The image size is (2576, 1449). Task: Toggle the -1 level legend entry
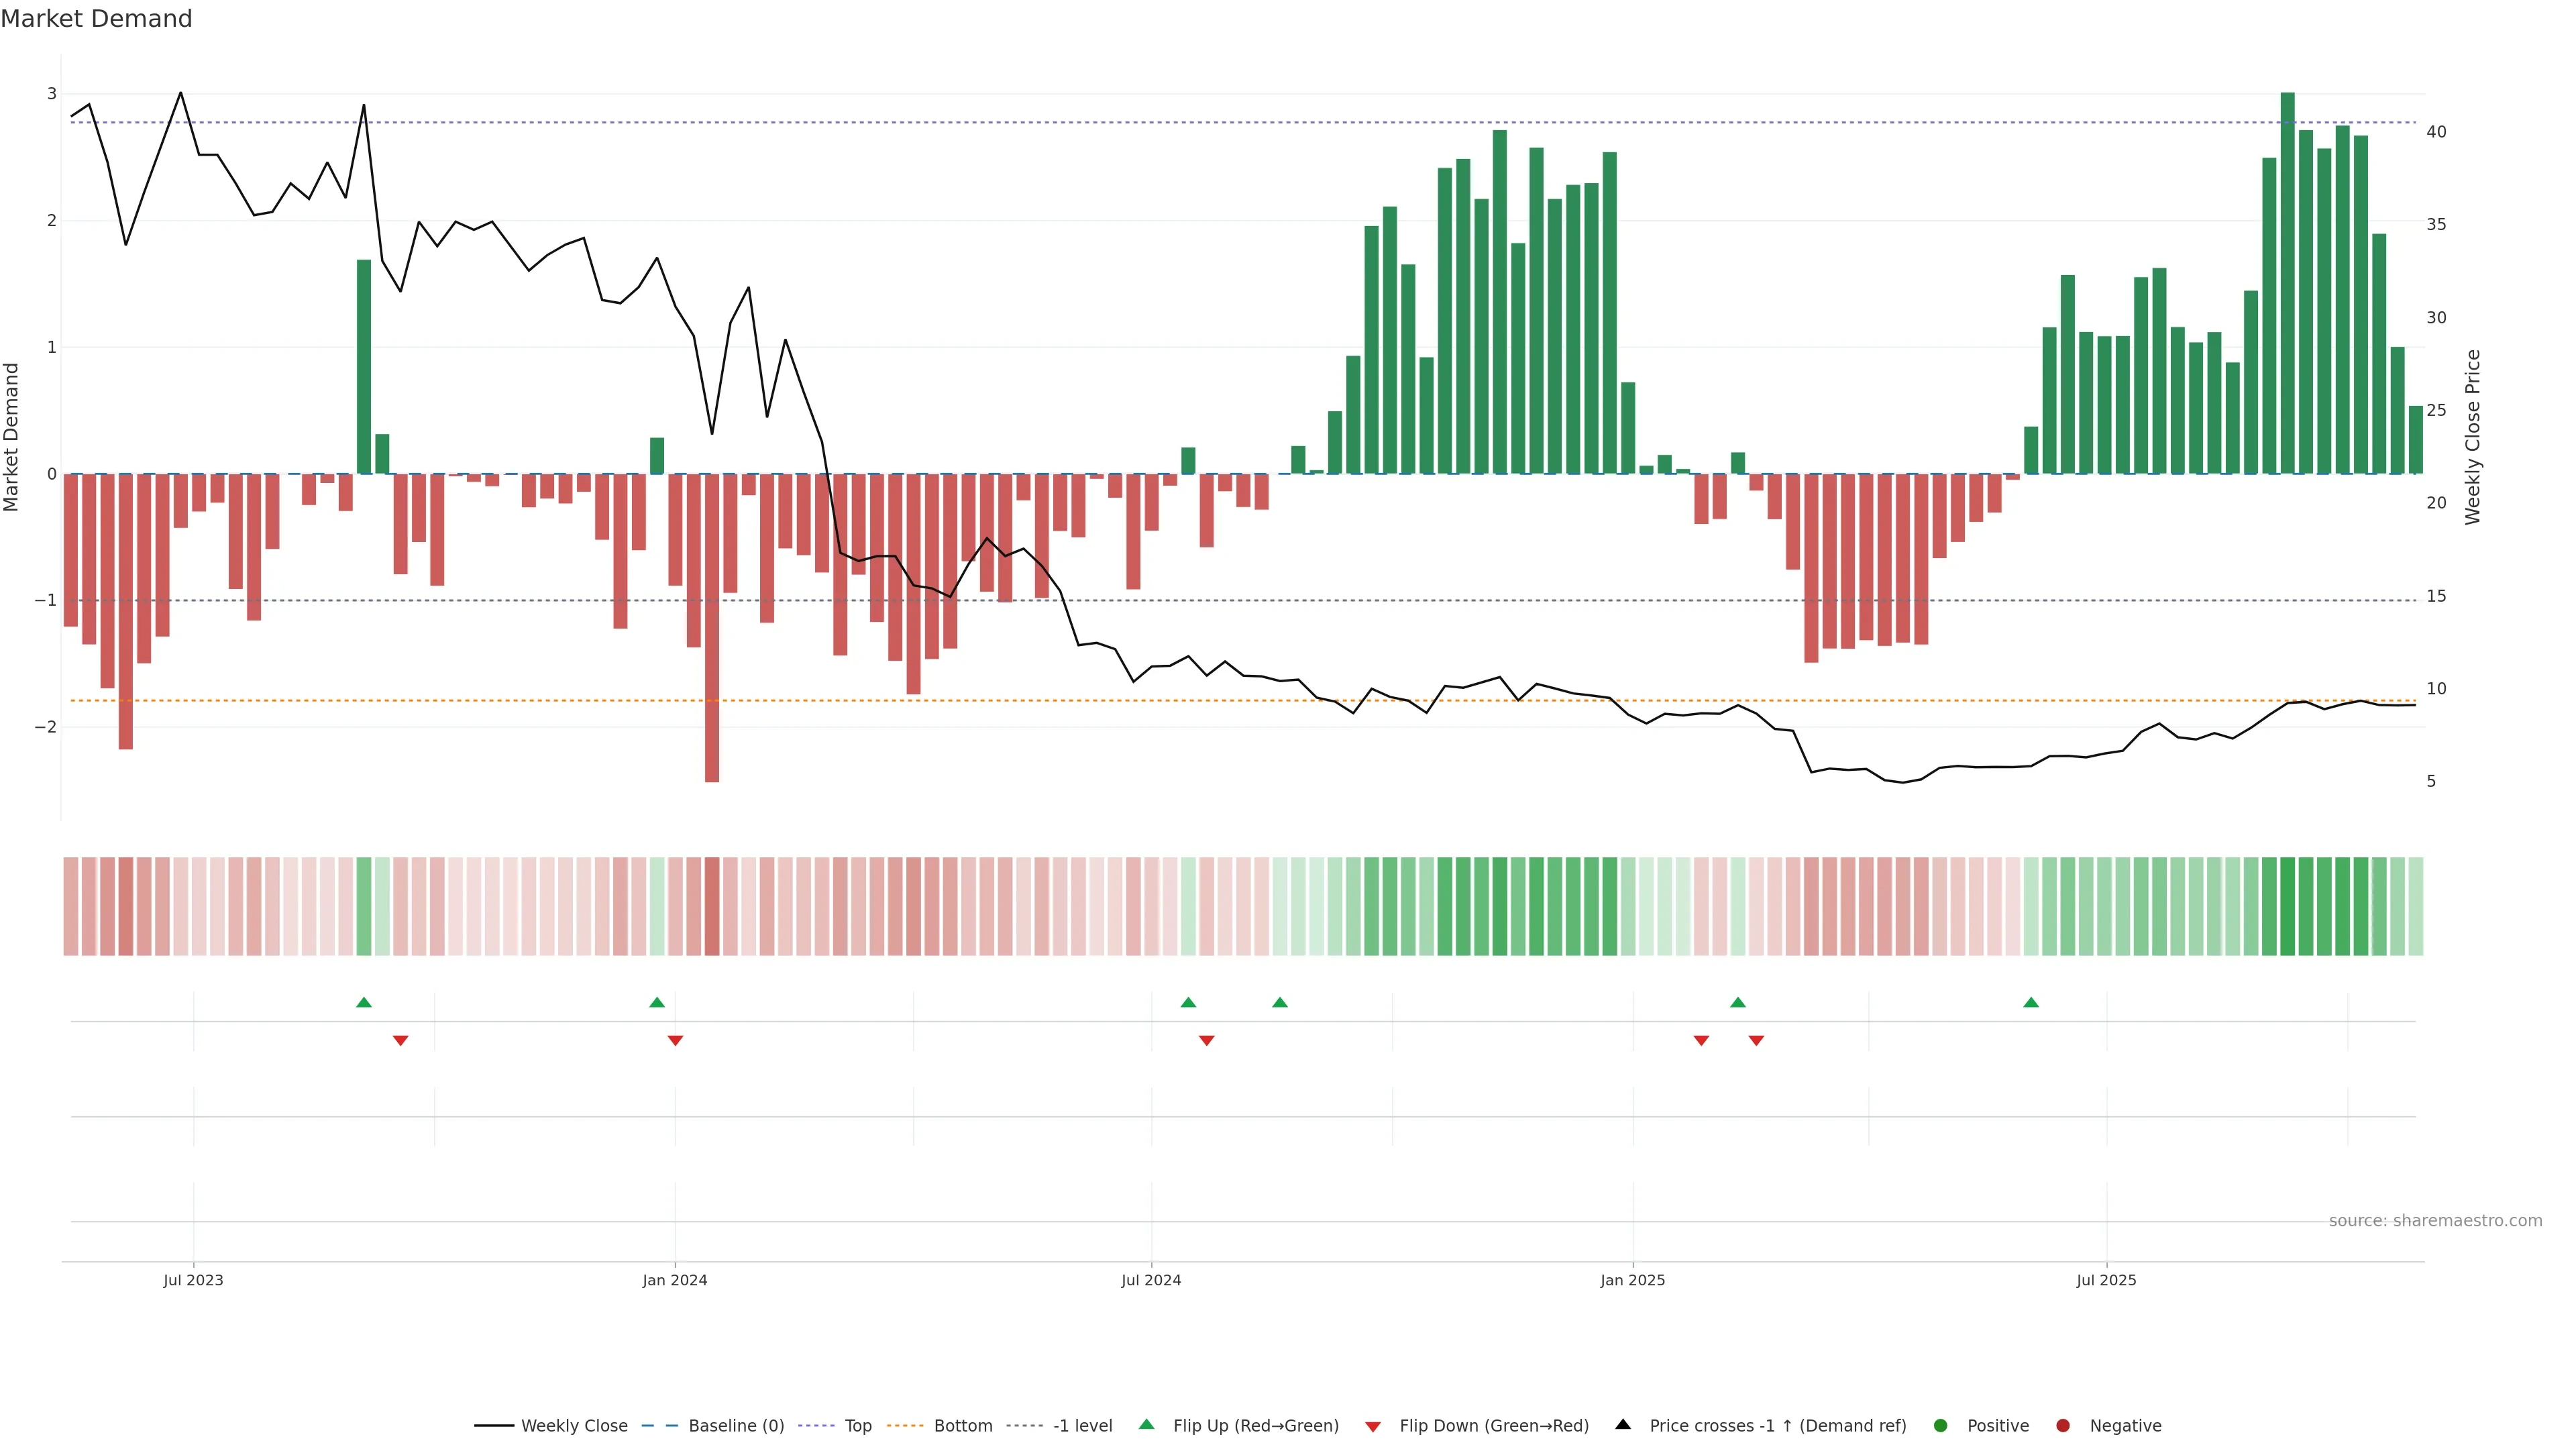click(x=1082, y=1425)
